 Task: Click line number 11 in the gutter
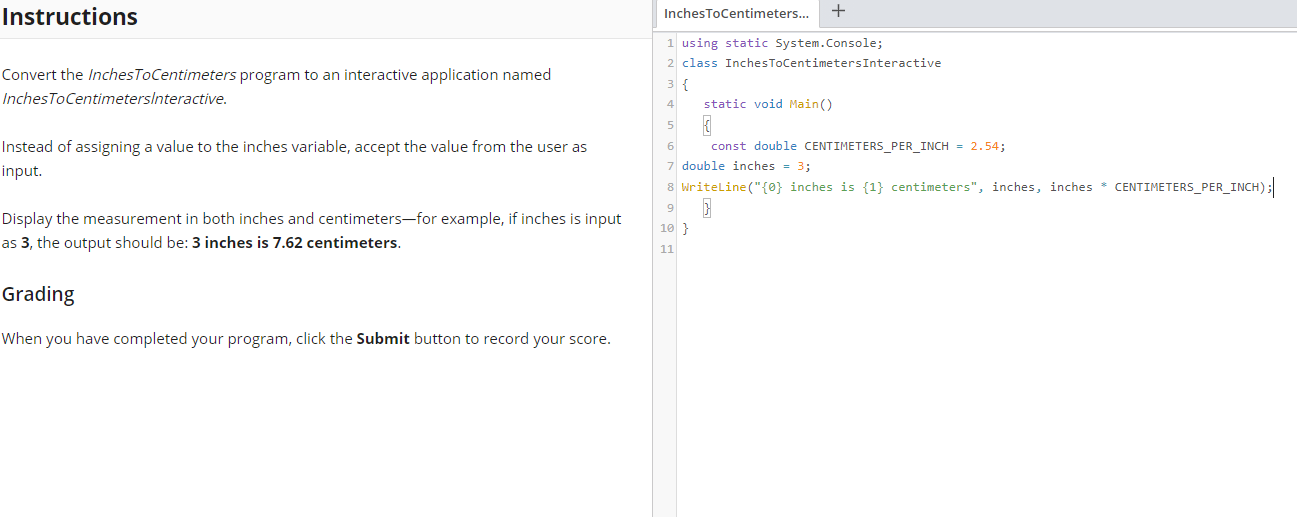click(667, 249)
